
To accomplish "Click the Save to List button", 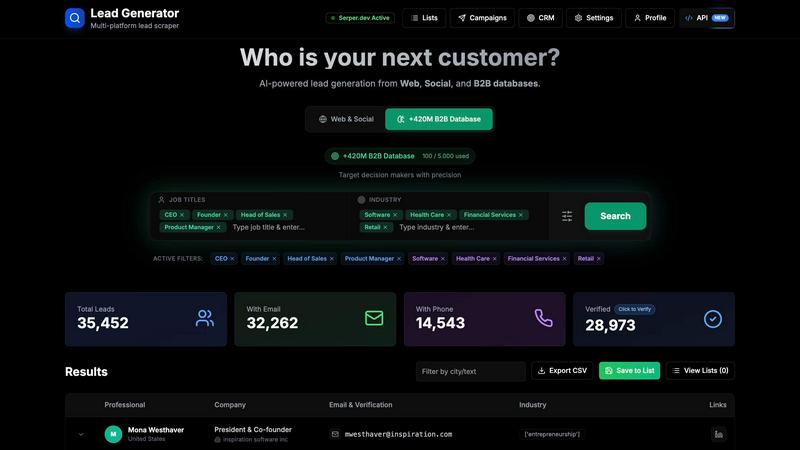I will pyautogui.click(x=630, y=371).
